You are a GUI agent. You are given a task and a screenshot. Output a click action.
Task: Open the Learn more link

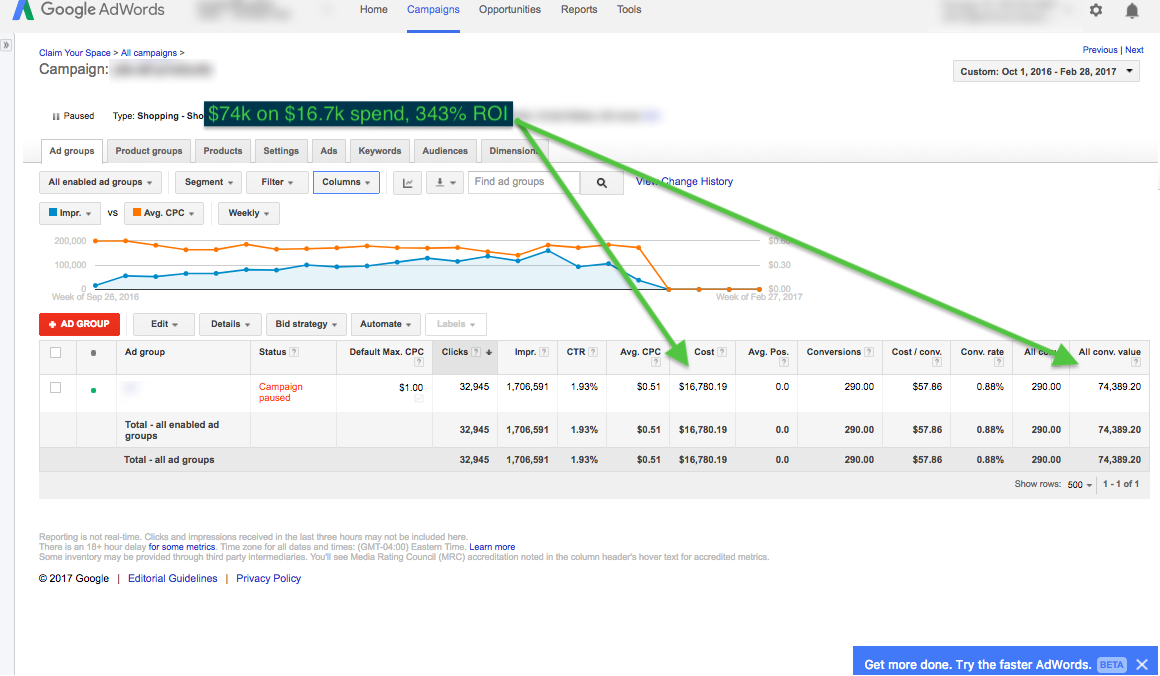point(492,547)
